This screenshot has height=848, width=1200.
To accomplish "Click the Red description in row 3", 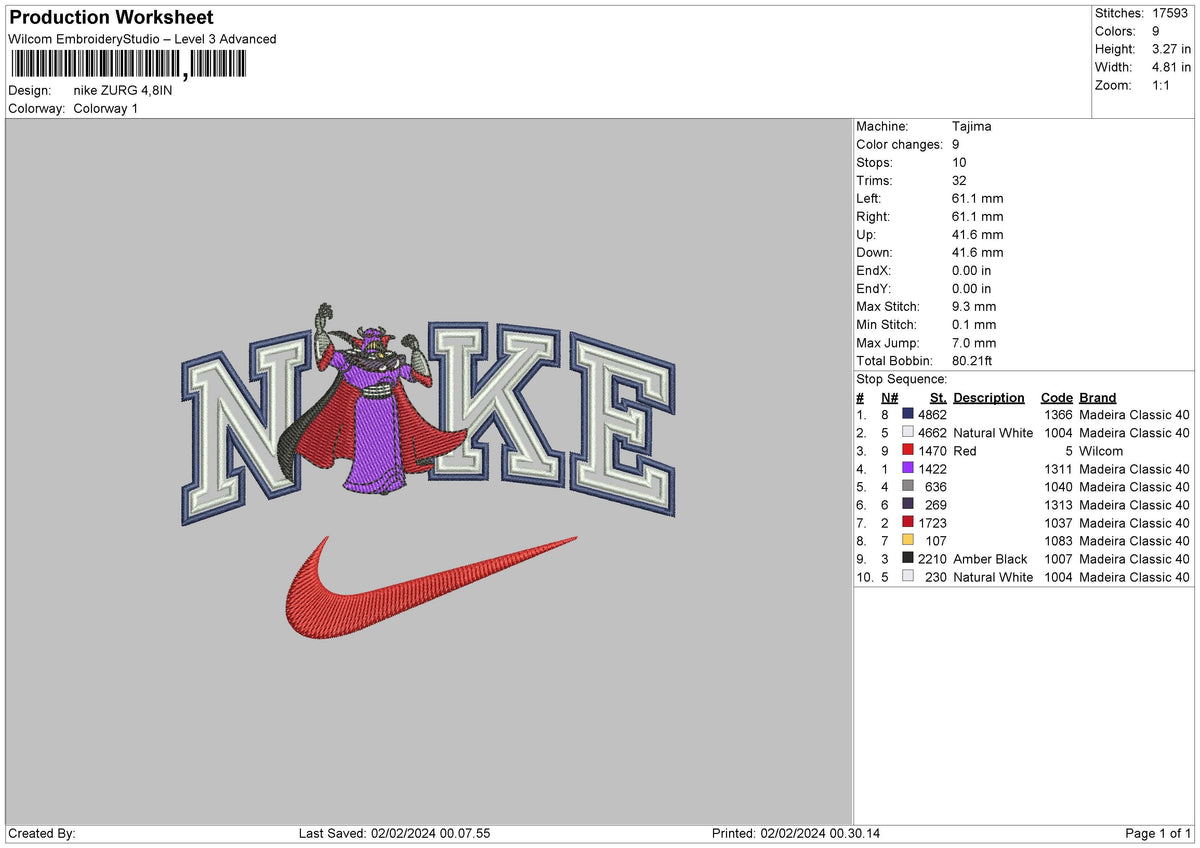I will coord(965,451).
